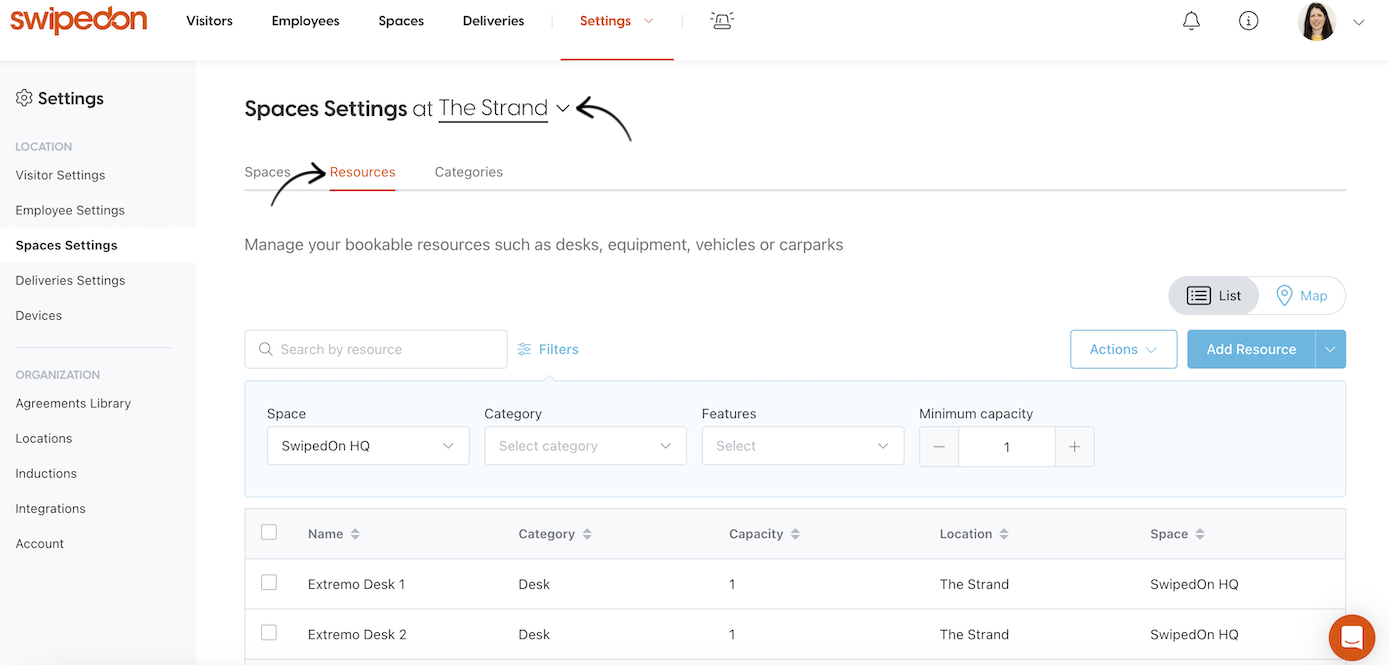Go to Deliveries in top navigation
The height and width of the screenshot is (665, 1390).
[494, 21]
